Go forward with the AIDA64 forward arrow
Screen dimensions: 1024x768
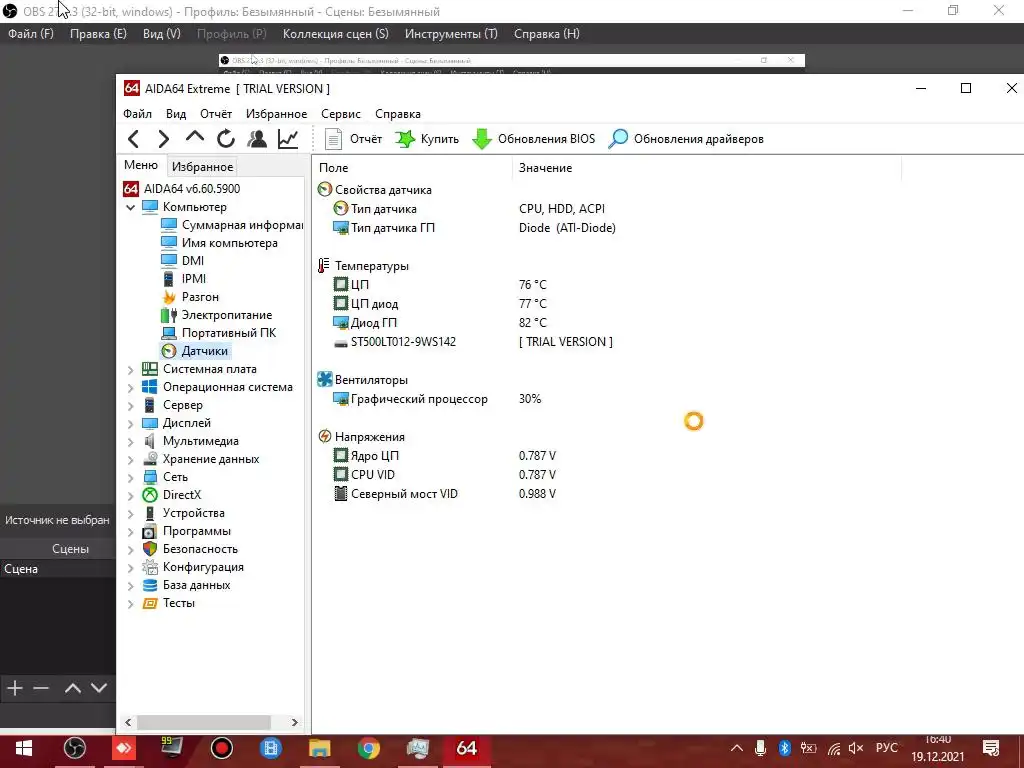click(x=164, y=138)
